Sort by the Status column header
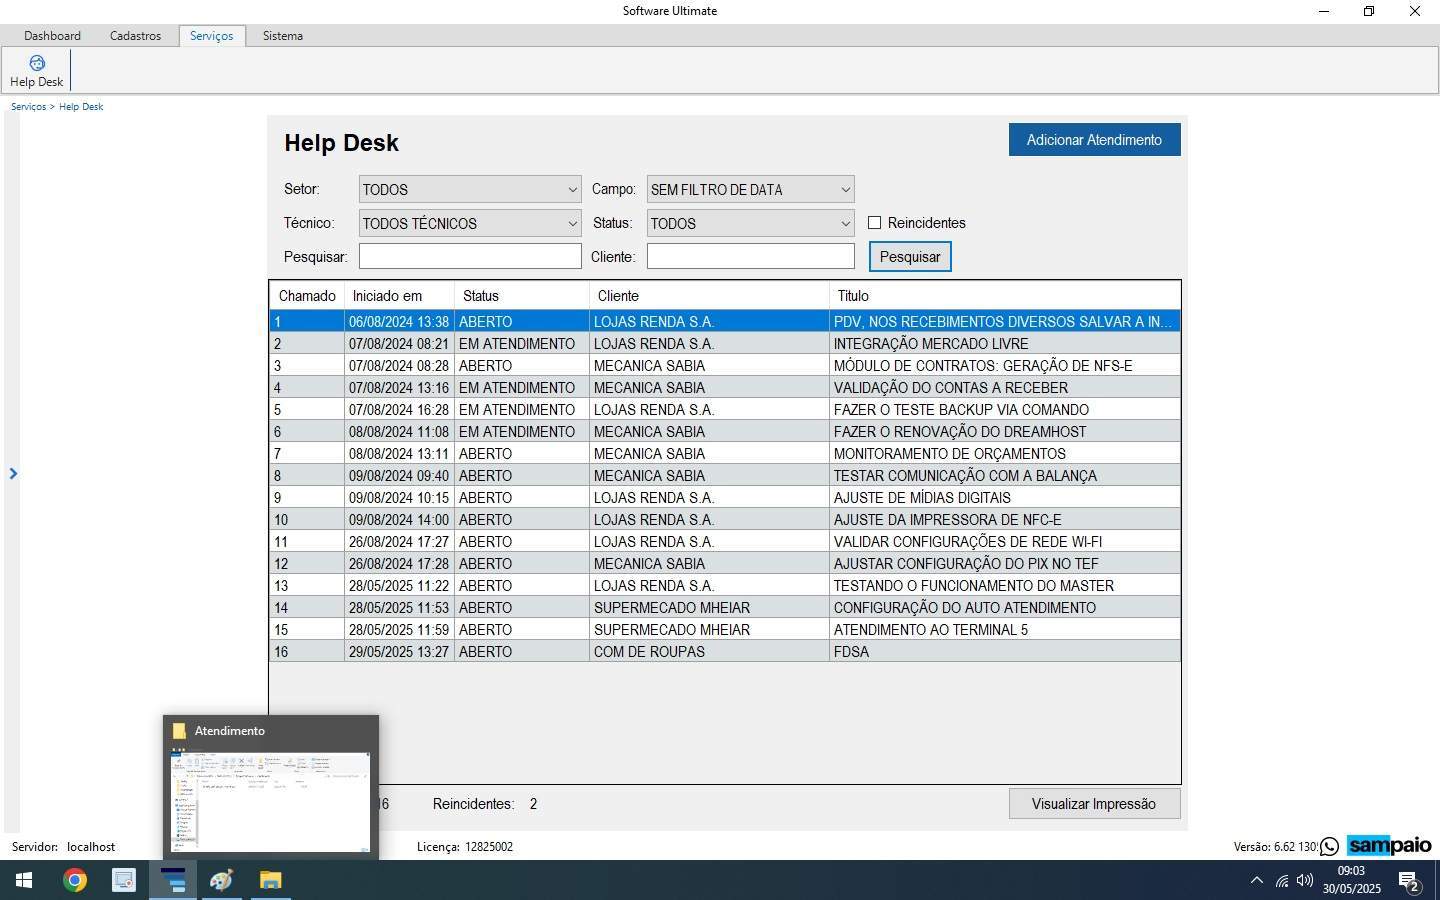This screenshot has height=900, width=1440. click(x=521, y=296)
